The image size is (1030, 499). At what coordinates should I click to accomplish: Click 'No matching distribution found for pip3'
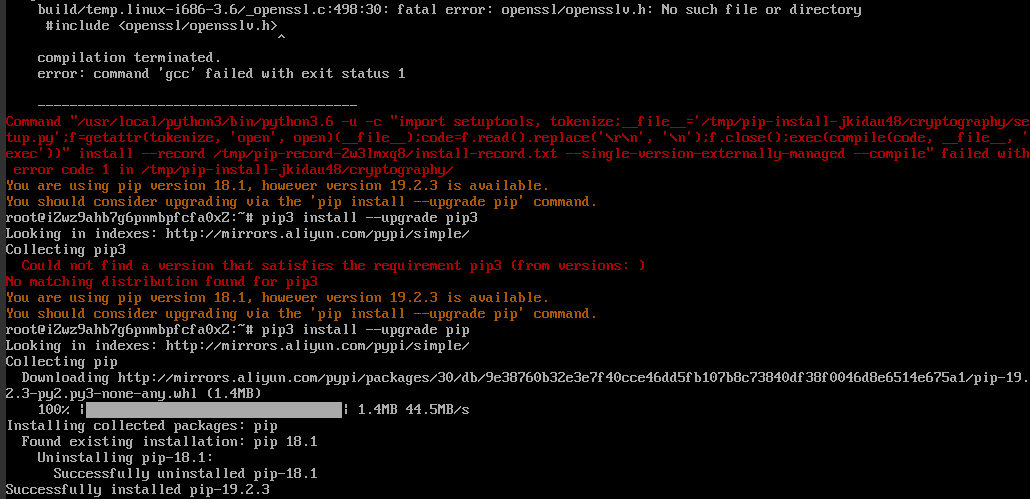162,281
